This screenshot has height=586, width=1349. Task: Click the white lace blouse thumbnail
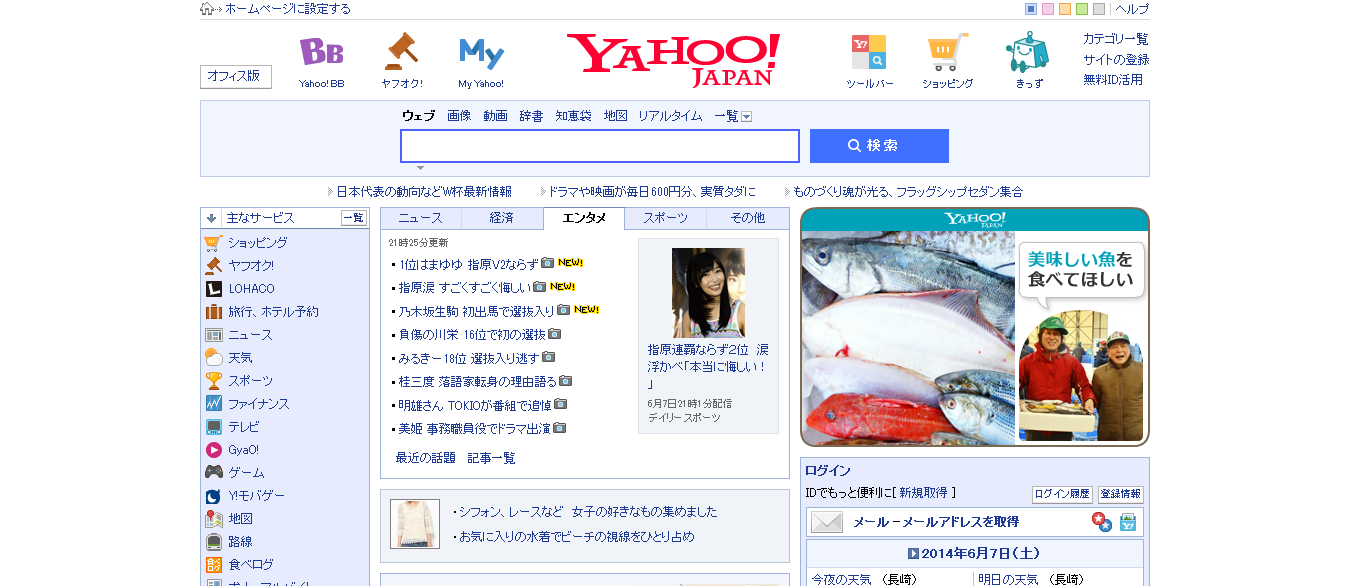pyautogui.click(x=415, y=524)
